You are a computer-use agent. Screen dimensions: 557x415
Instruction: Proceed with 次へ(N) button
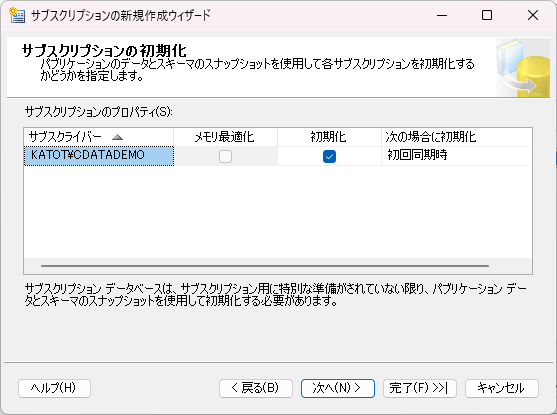click(337, 388)
